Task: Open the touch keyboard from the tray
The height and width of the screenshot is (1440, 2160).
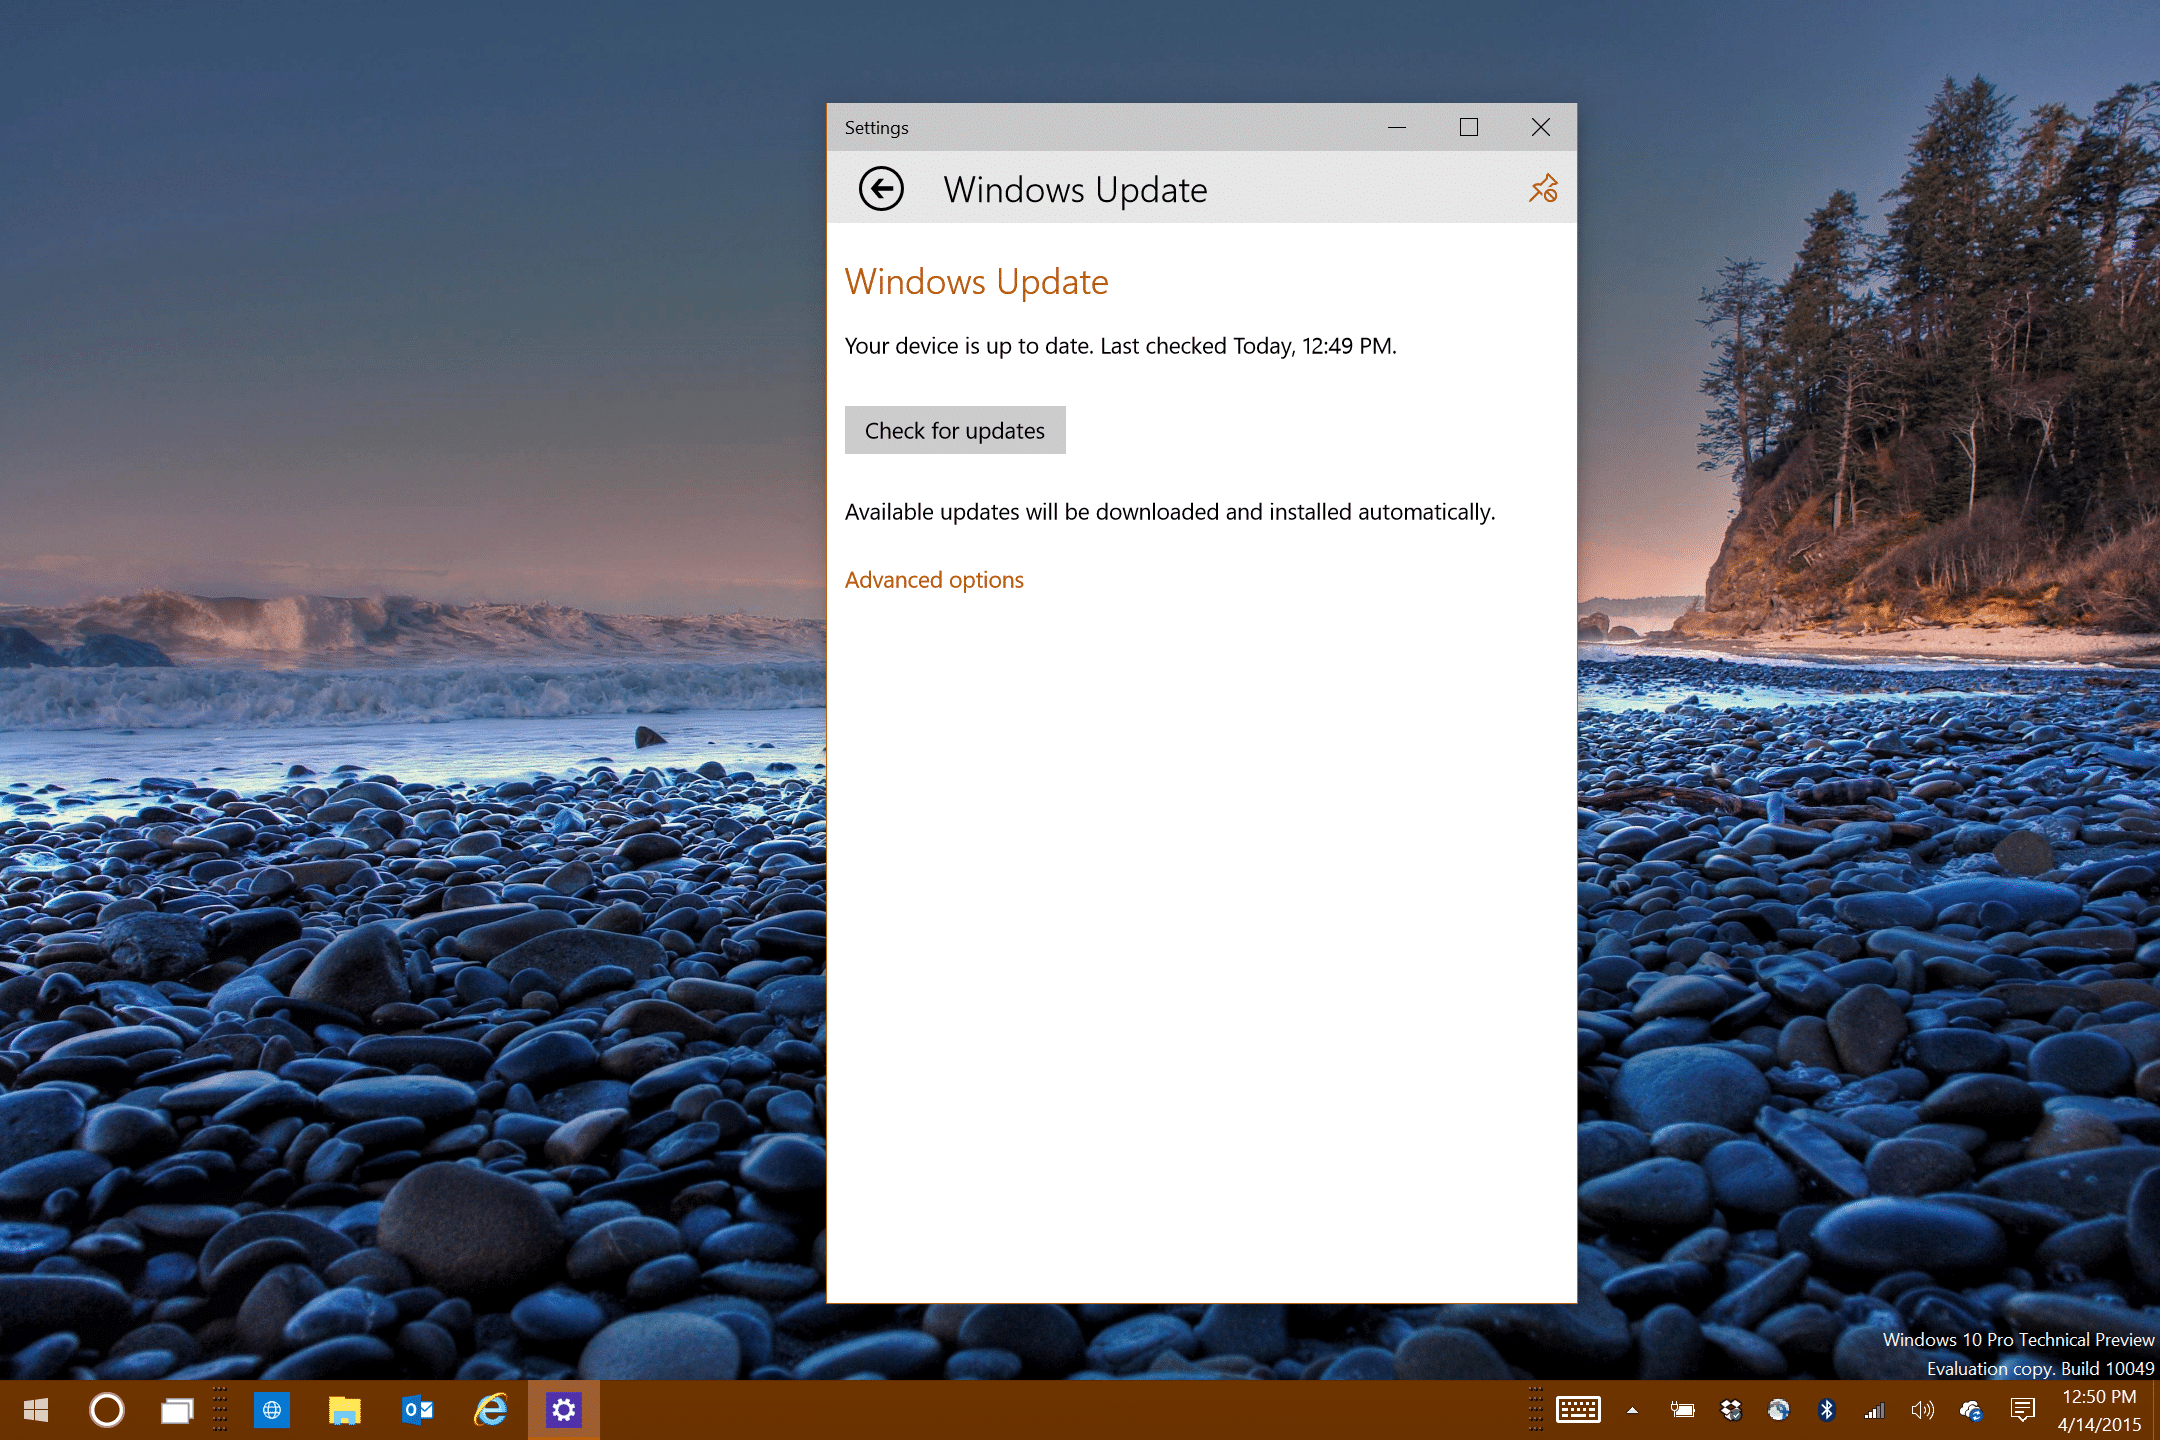Action: click(1579, 1410)
